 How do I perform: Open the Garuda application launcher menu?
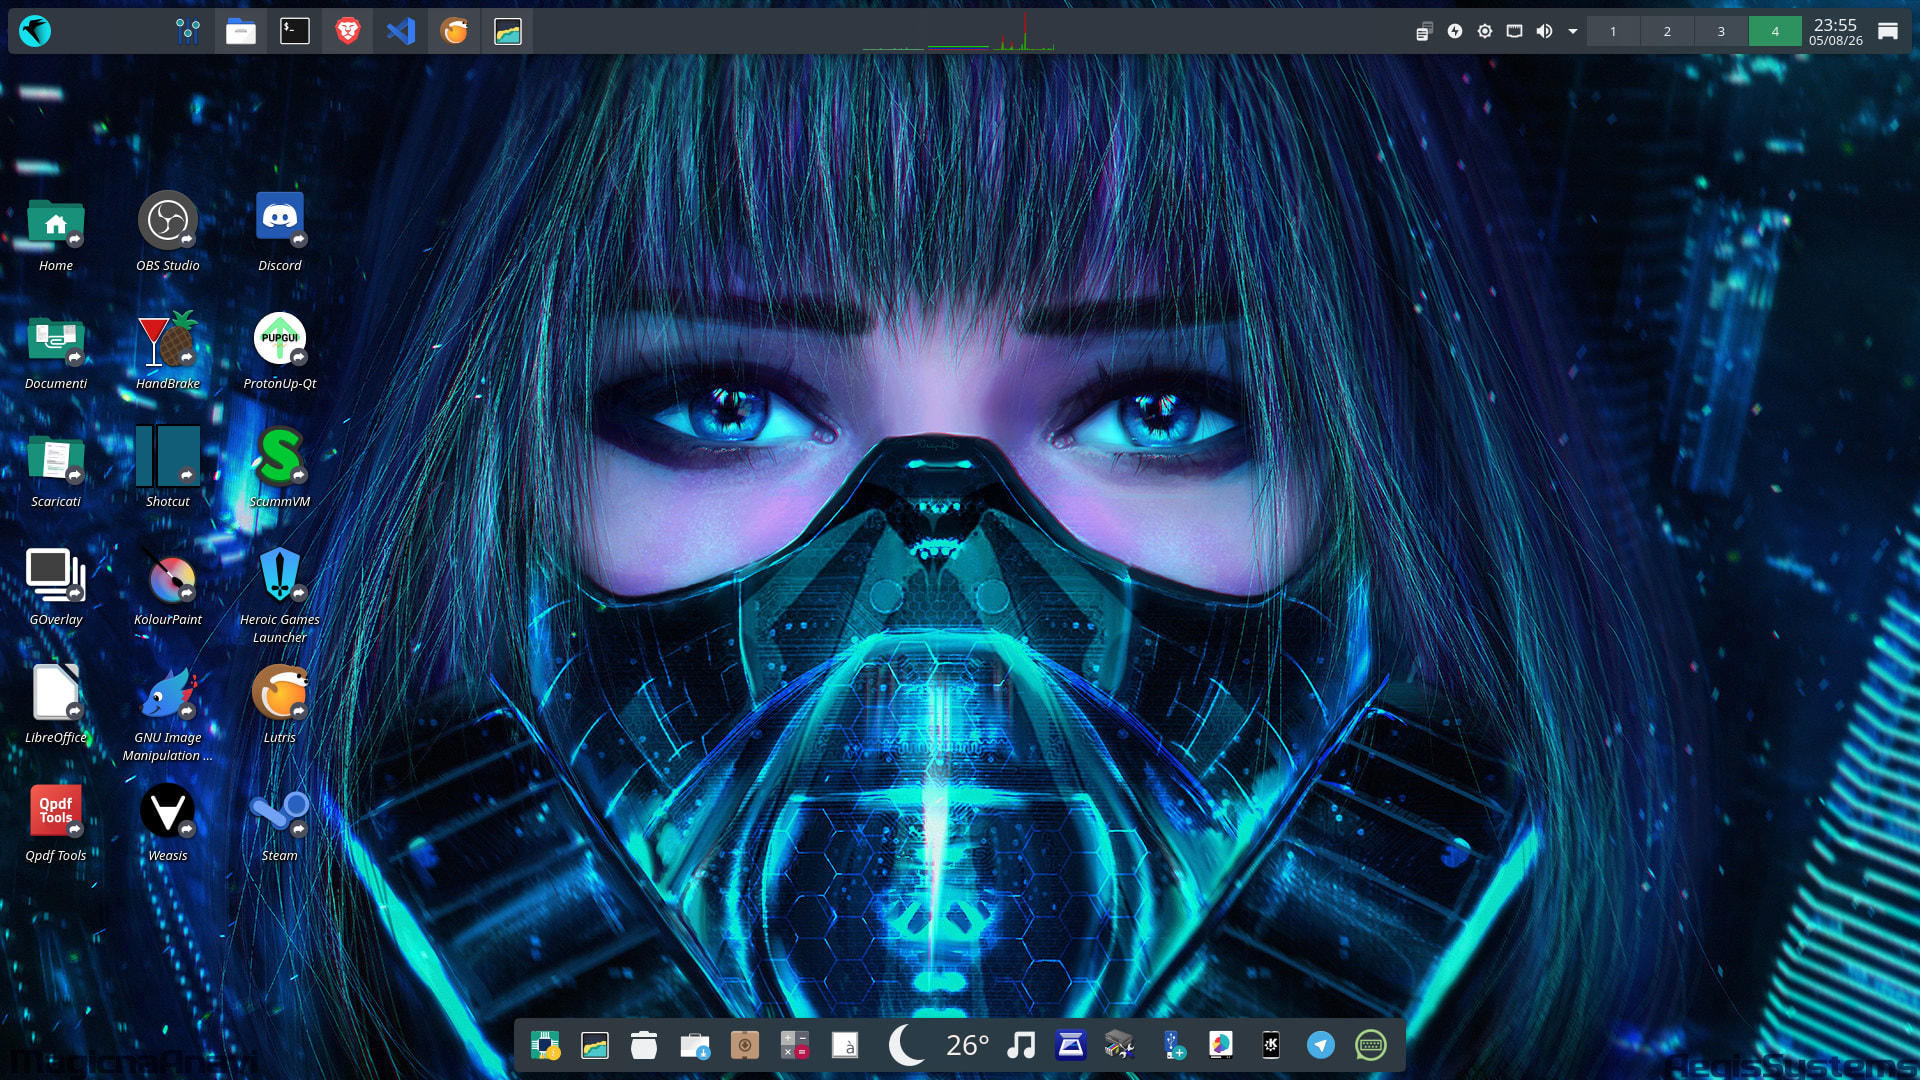point(35,31)
